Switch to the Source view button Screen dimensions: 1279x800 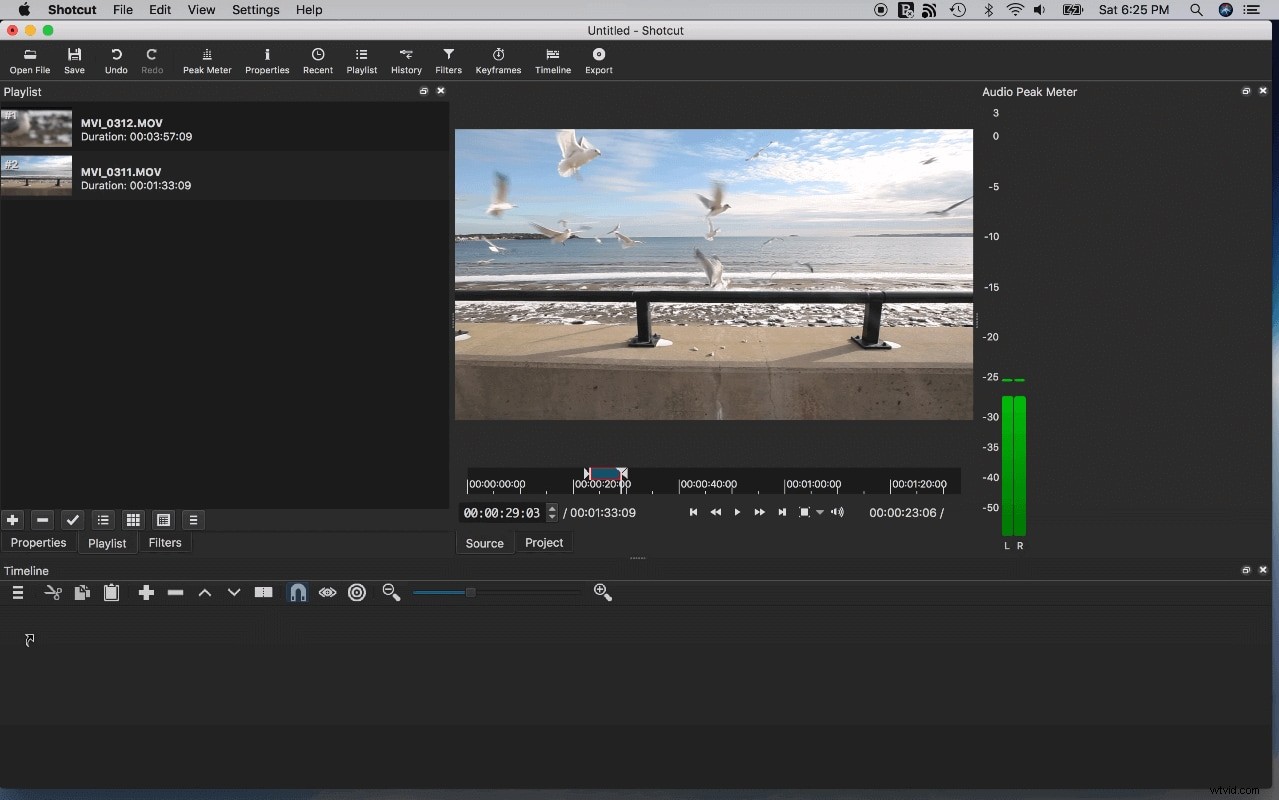click(484, 542)
